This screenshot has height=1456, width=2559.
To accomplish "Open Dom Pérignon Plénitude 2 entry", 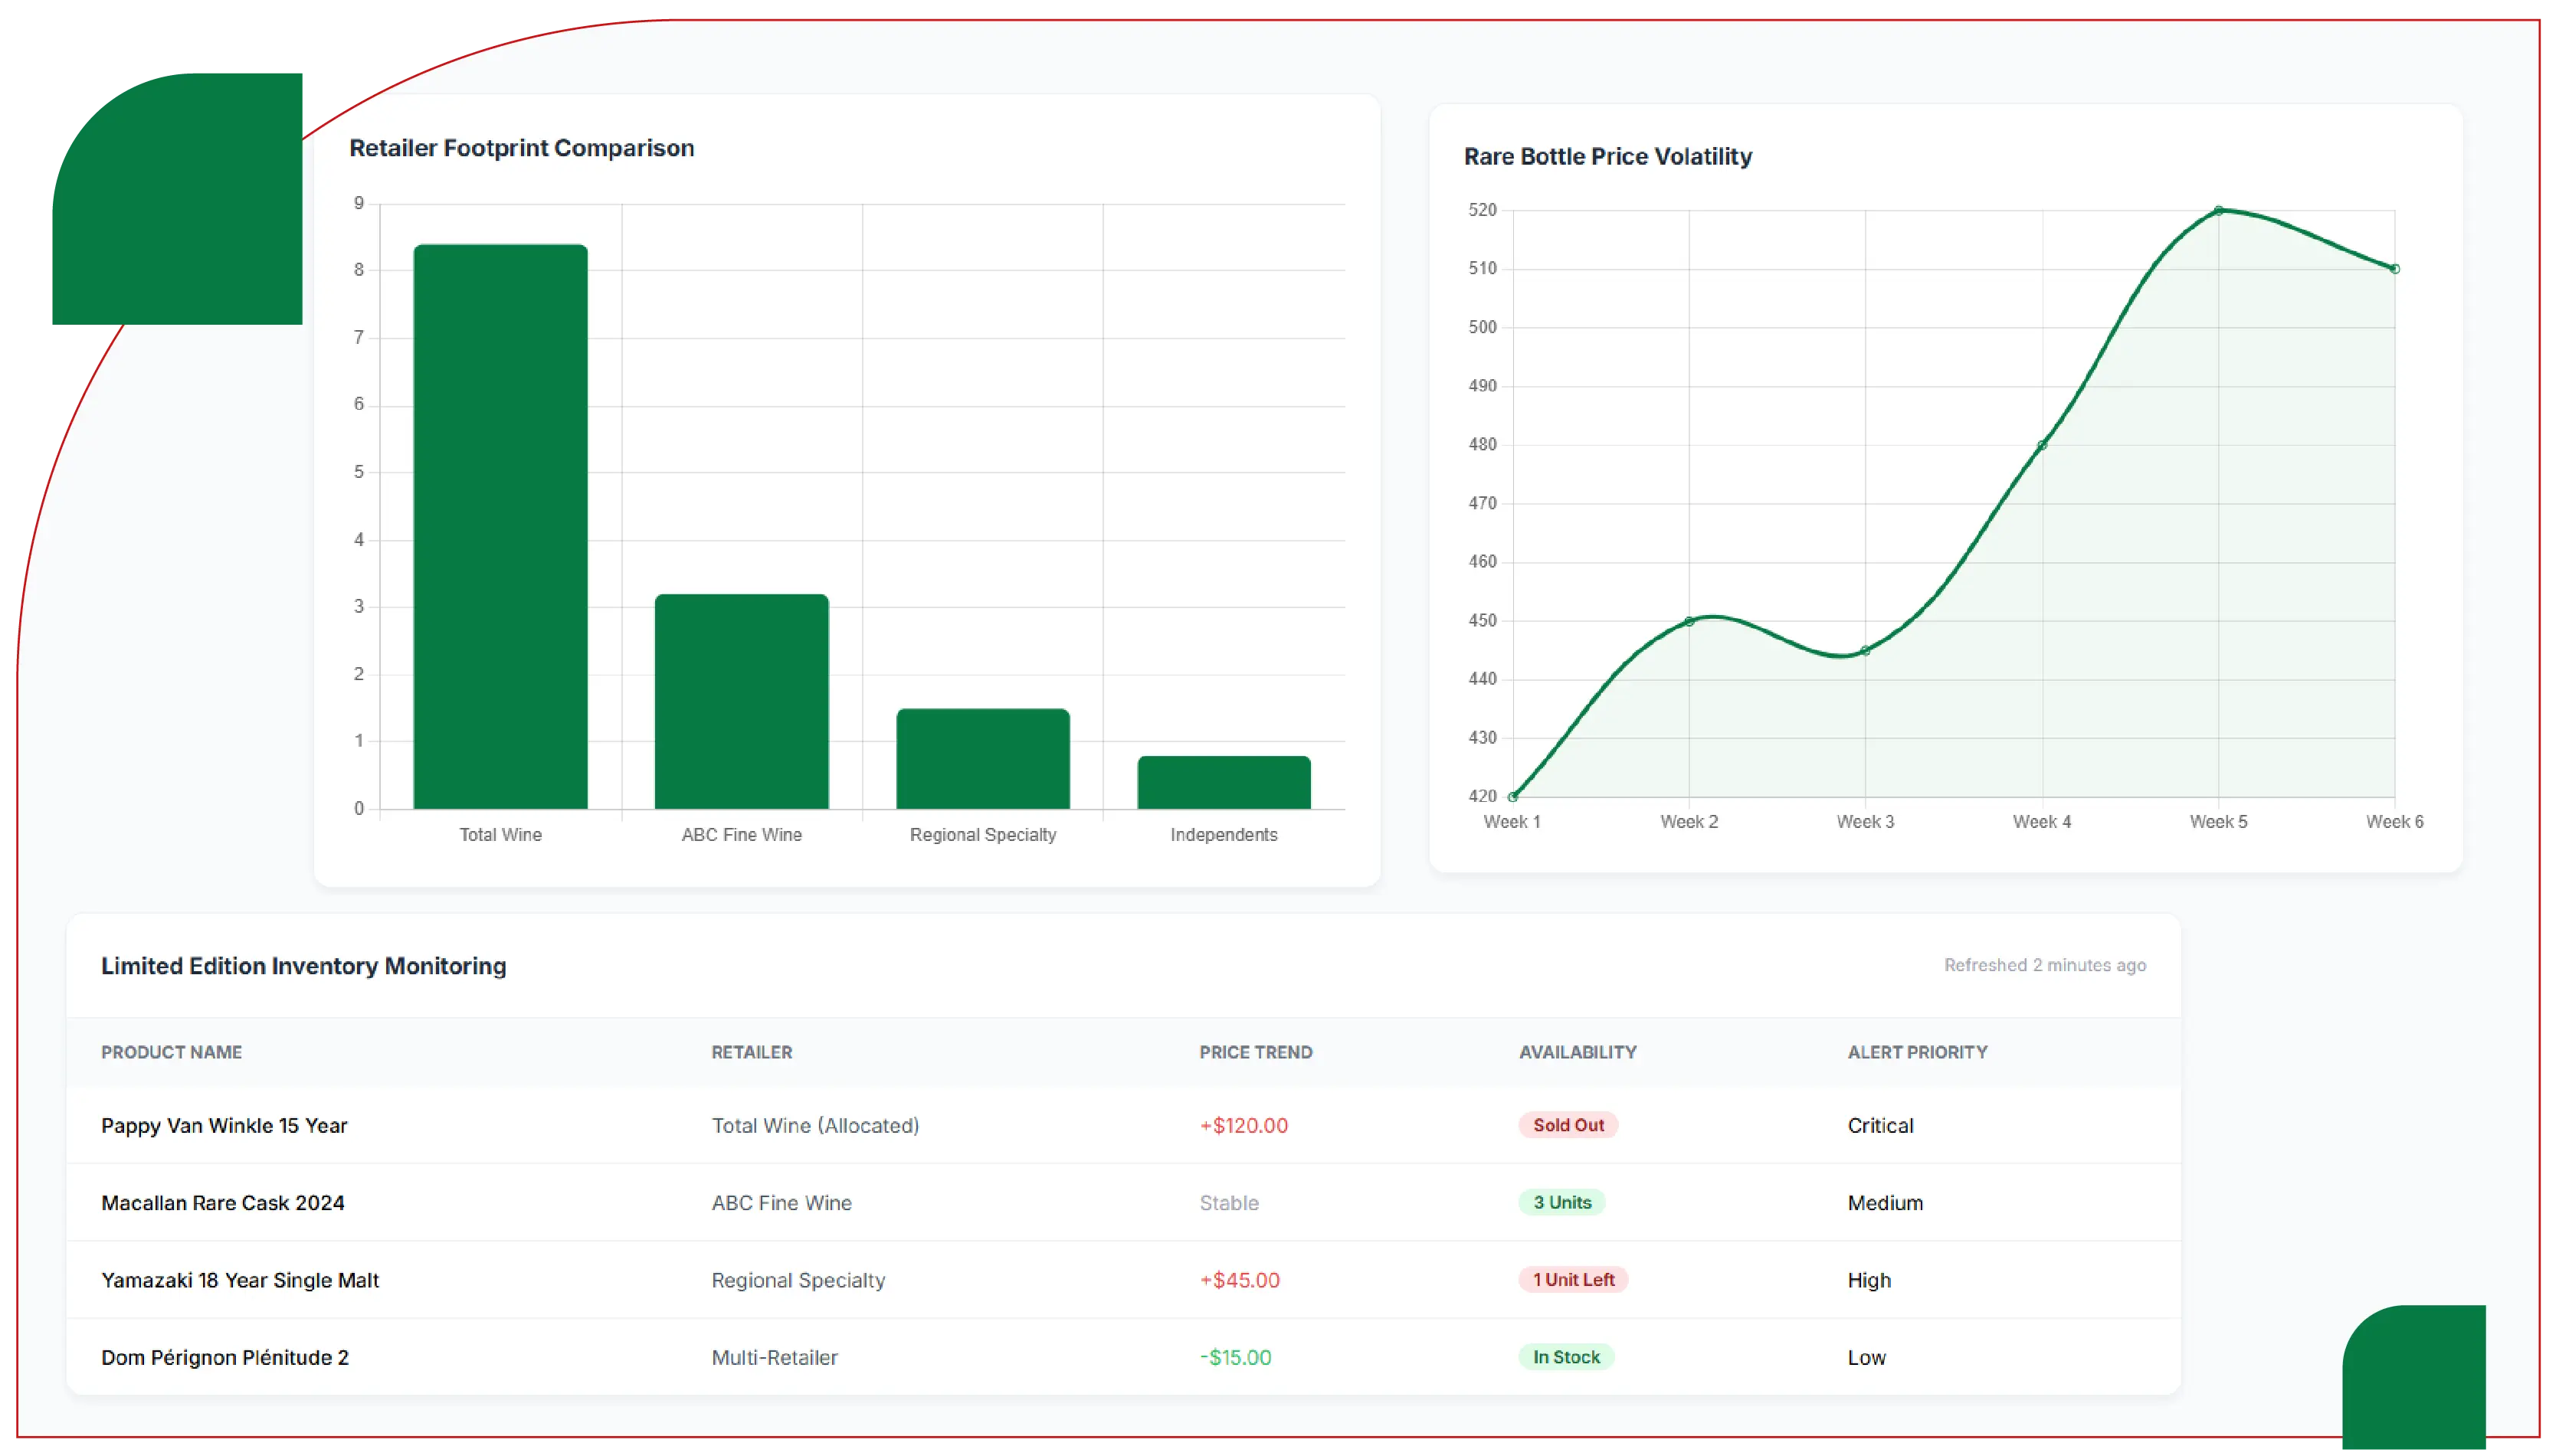I will (x=225, y=1357).
